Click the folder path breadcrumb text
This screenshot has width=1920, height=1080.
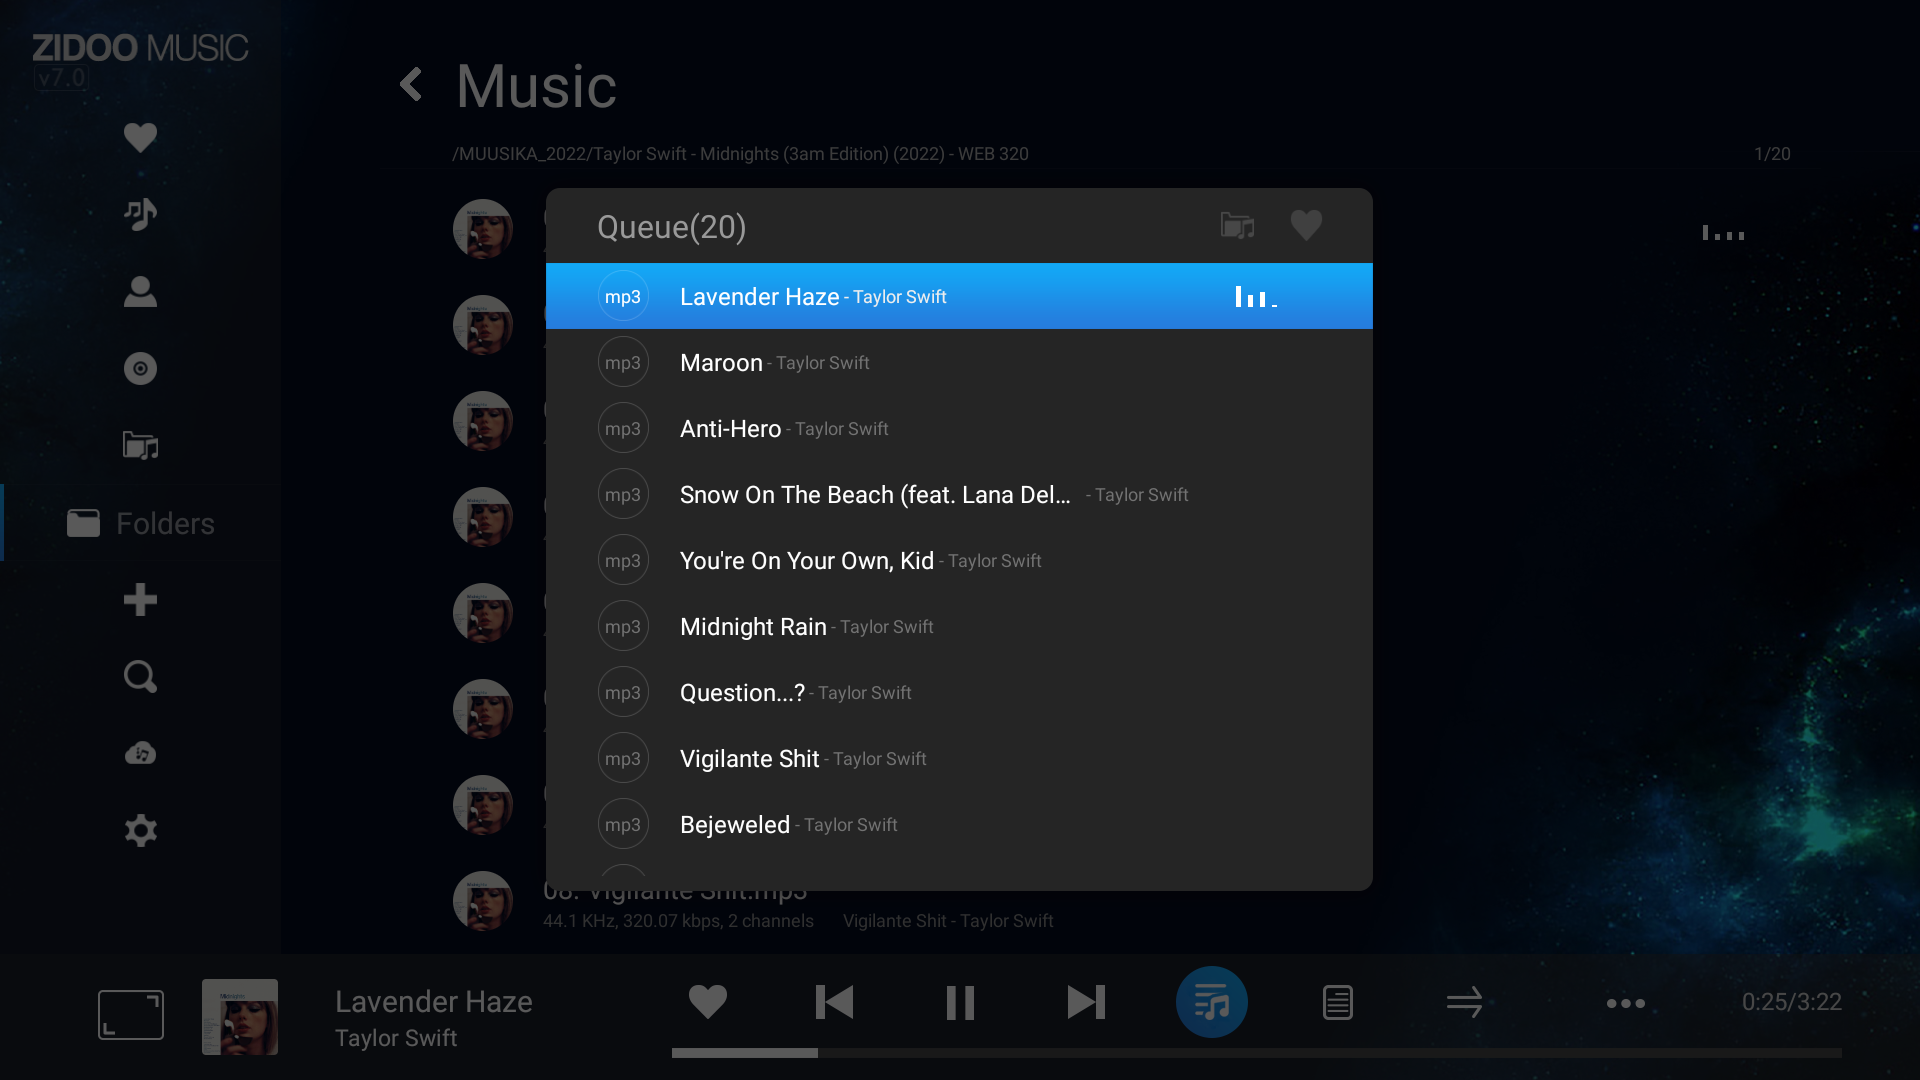[x=740, y=154]
